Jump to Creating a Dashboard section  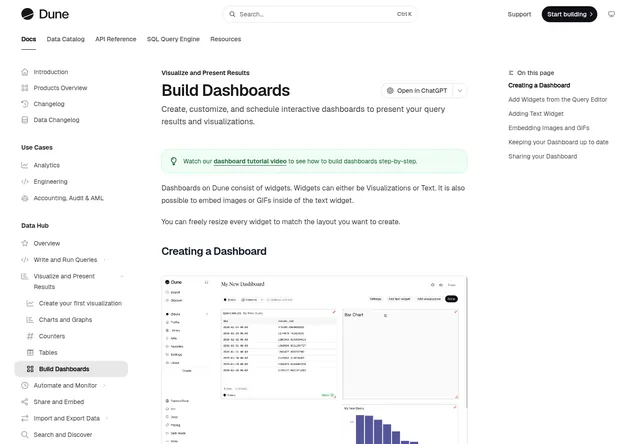(539, 85)
